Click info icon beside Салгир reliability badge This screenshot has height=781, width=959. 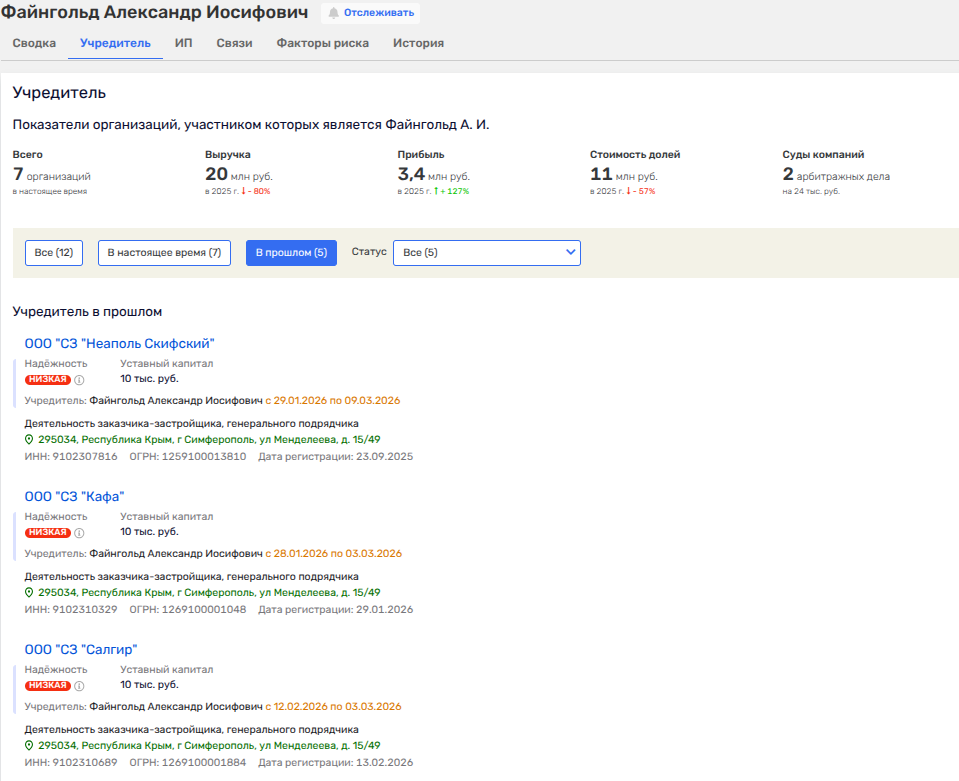click(80, 686)
